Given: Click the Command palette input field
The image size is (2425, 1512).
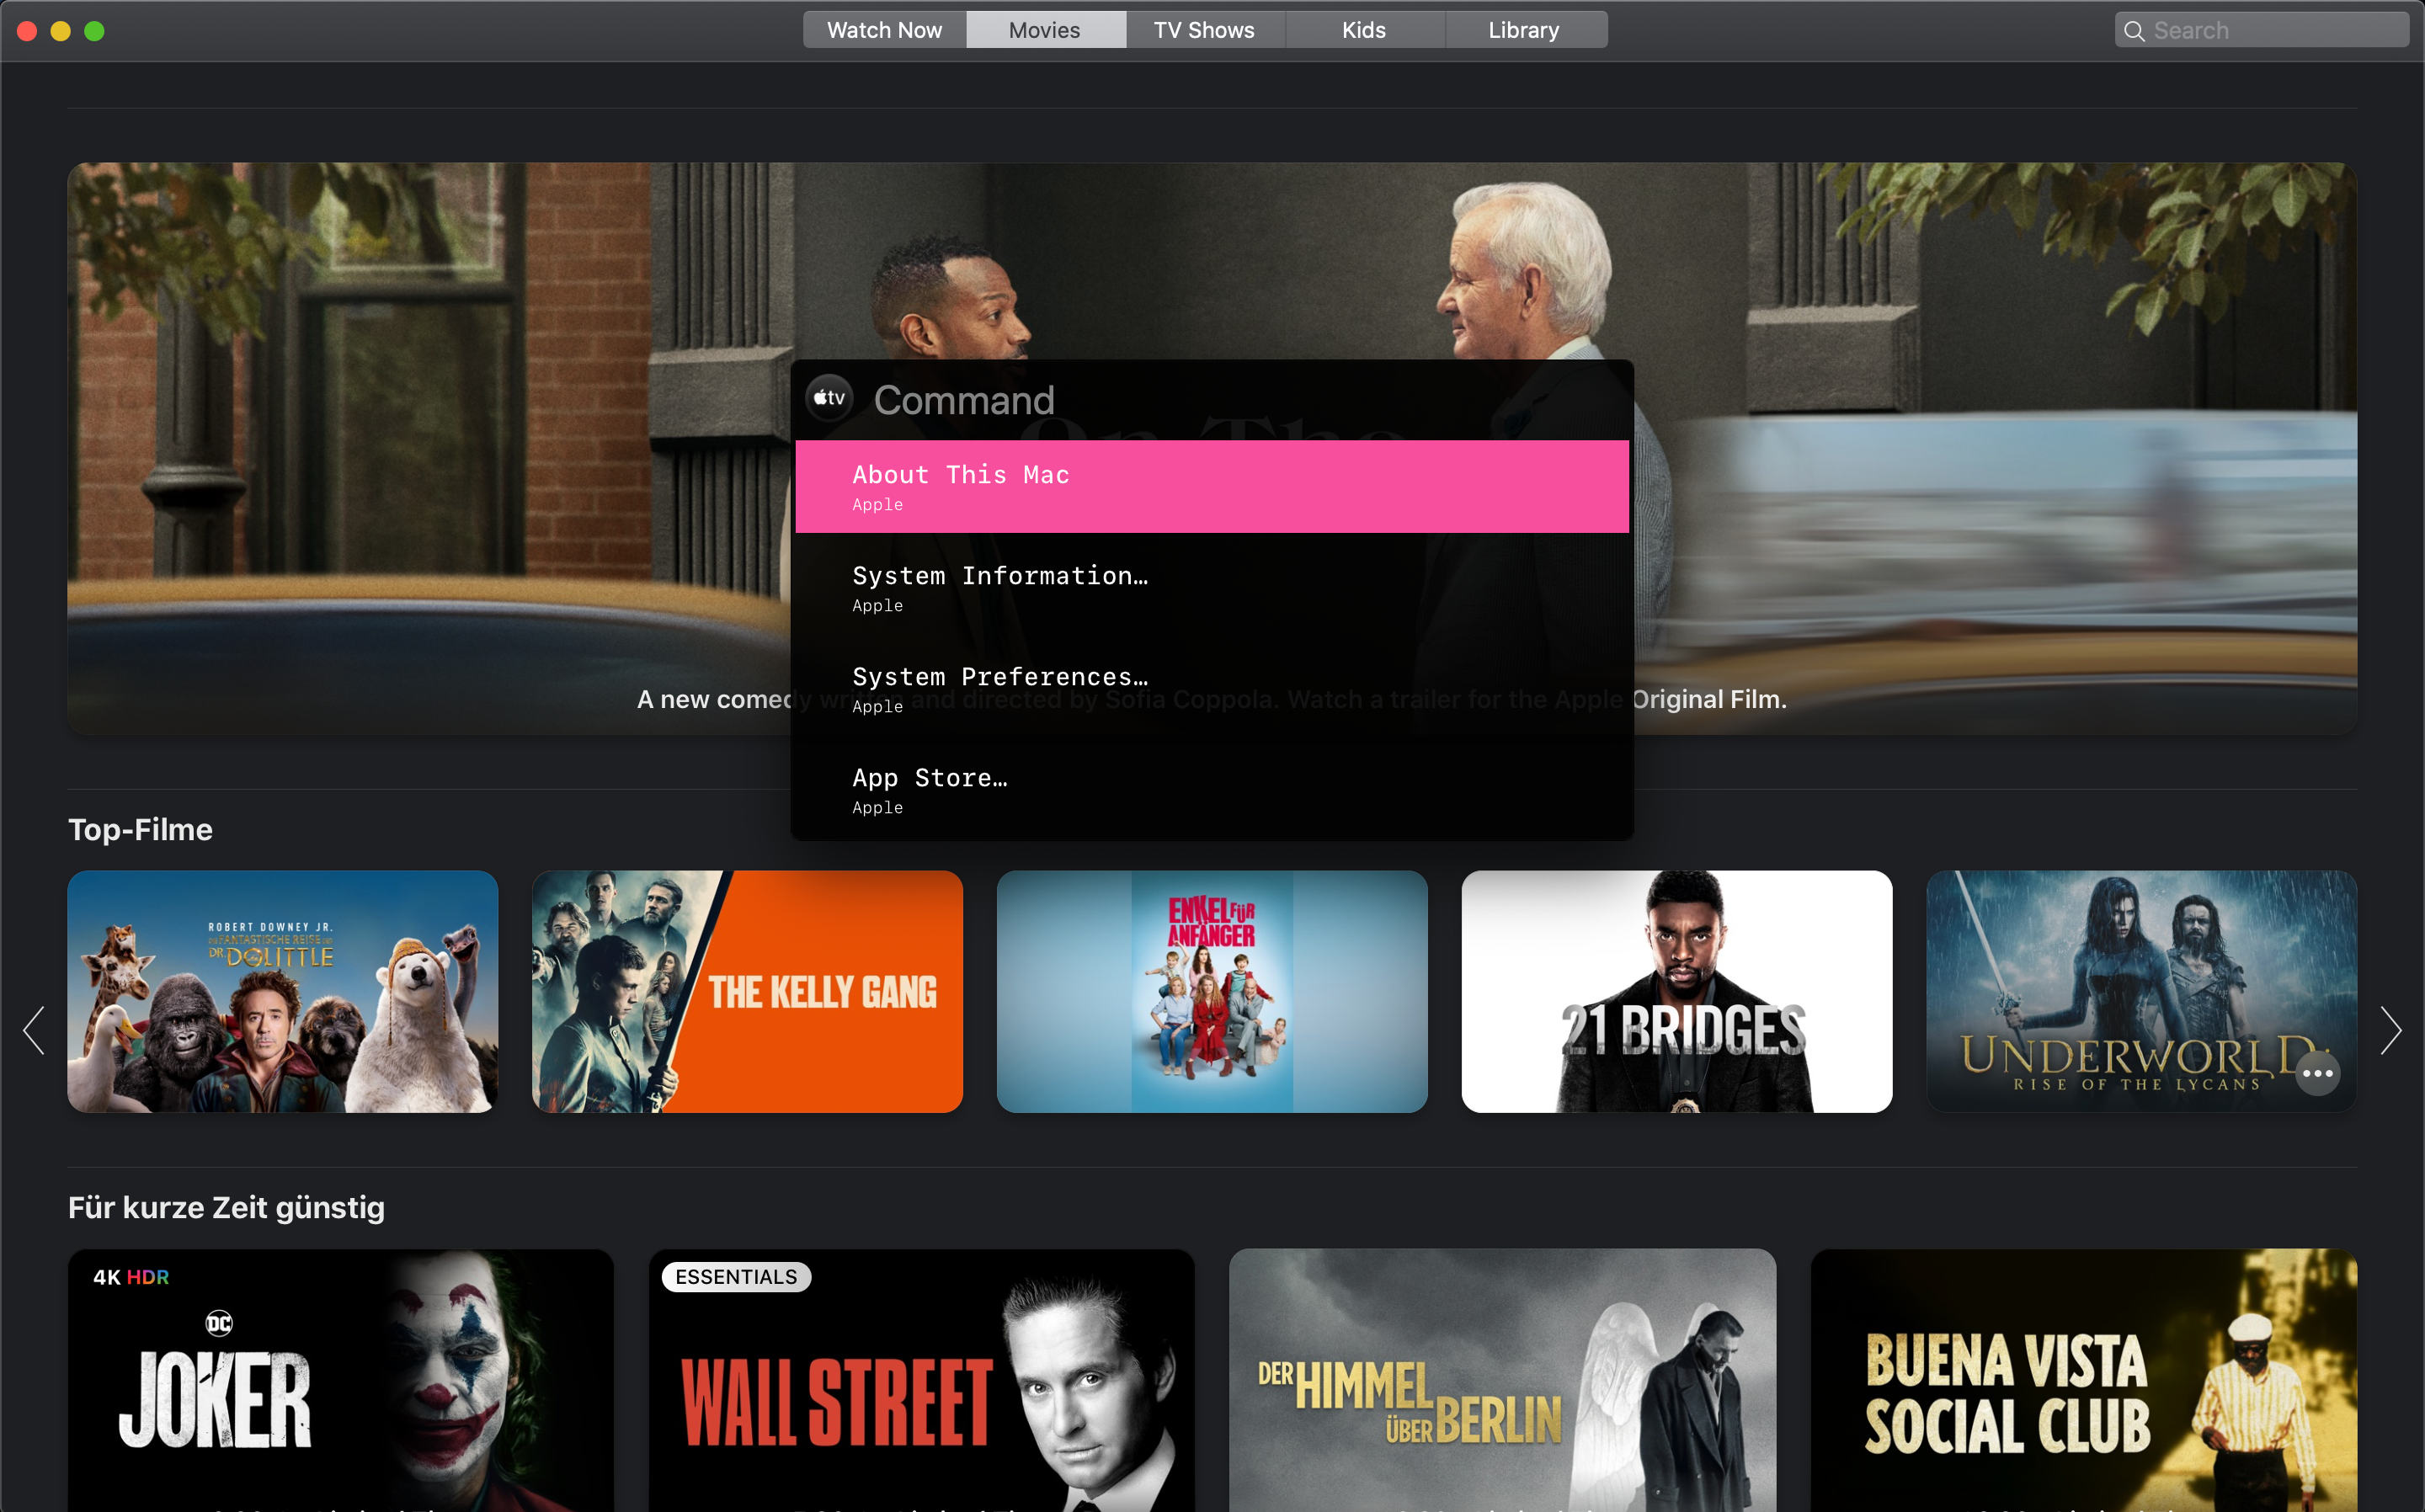Looking at the screenshot, I should [1245, 400].
